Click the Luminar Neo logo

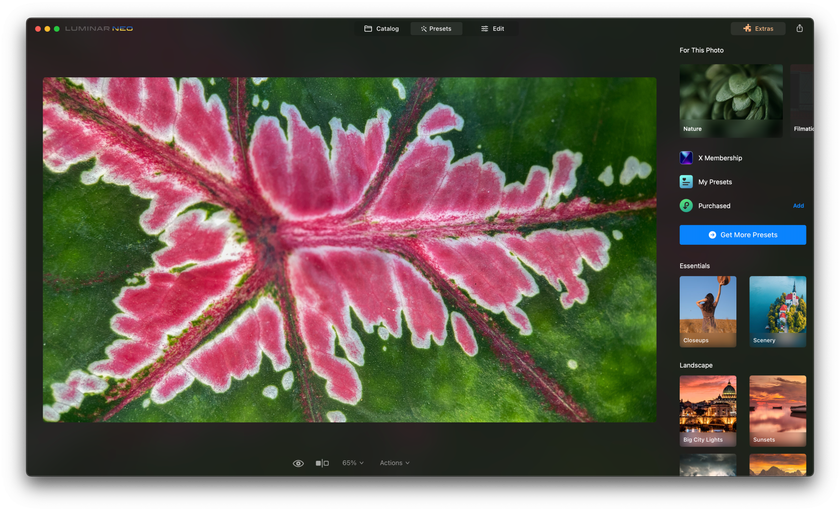click(99, 29)
